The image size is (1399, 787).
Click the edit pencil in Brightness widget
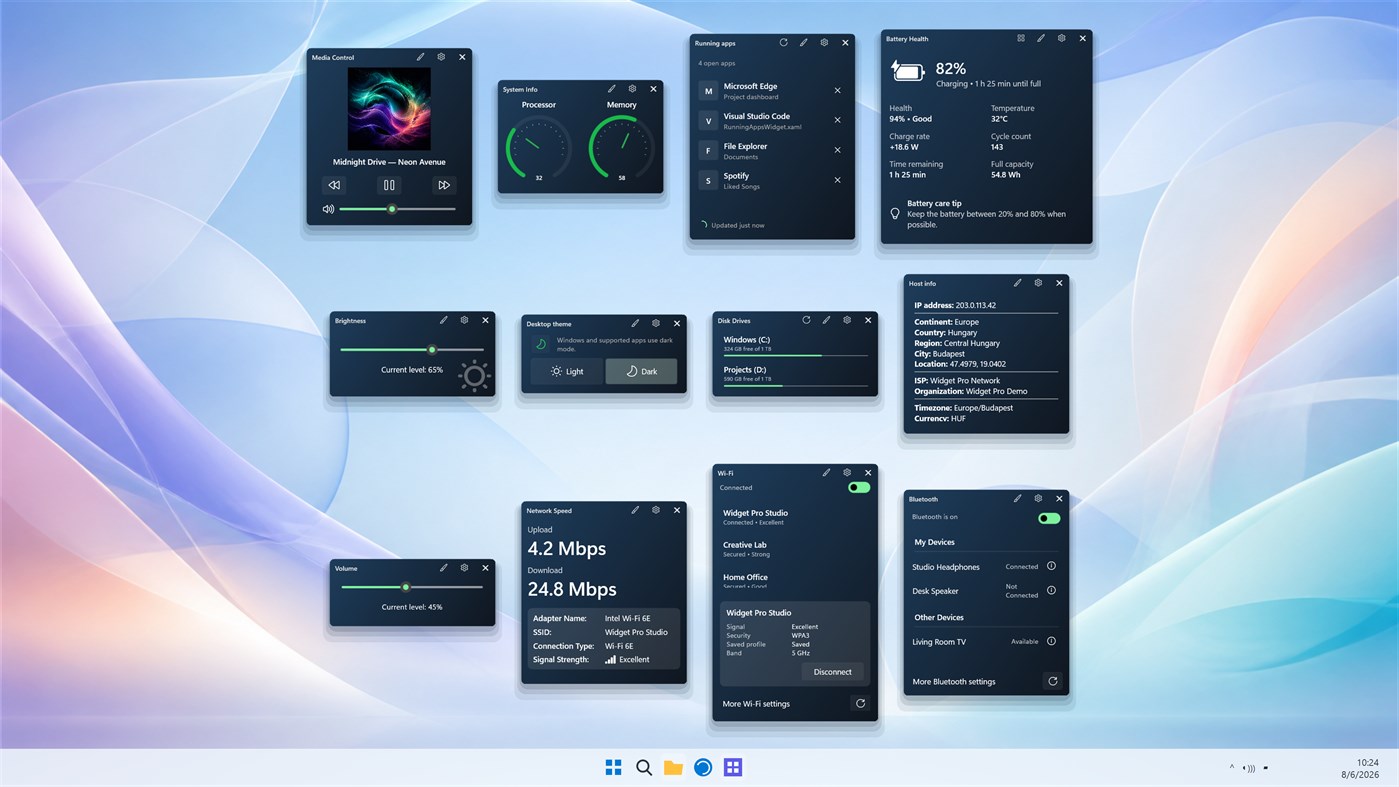tap(444, 320)
